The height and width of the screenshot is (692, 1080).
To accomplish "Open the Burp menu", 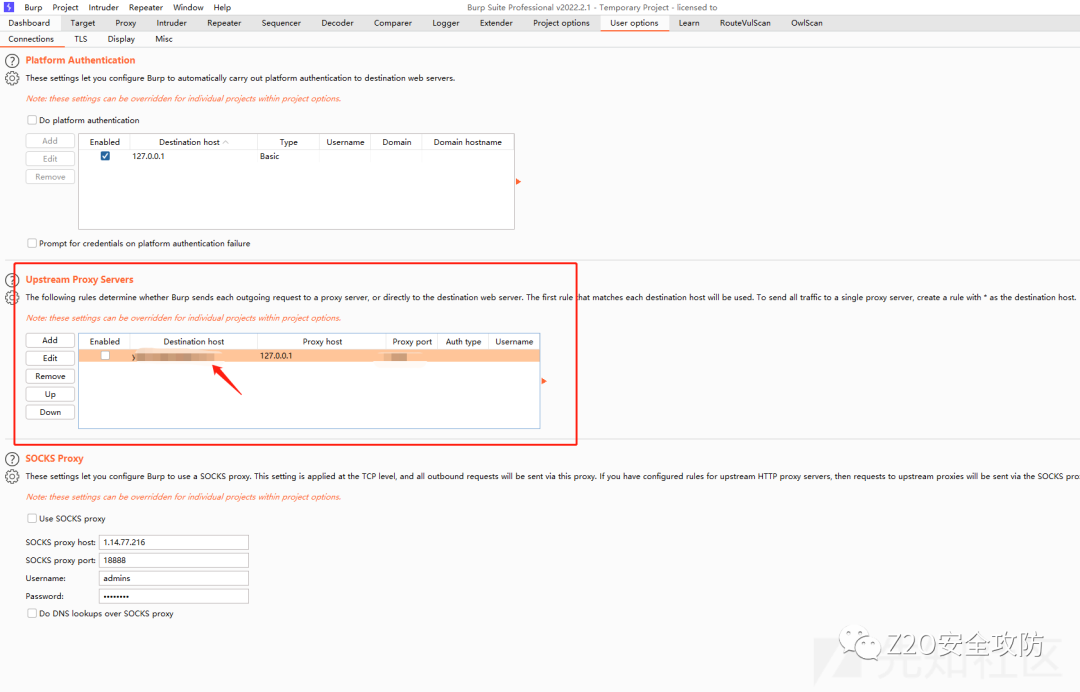I will point(33,8).
